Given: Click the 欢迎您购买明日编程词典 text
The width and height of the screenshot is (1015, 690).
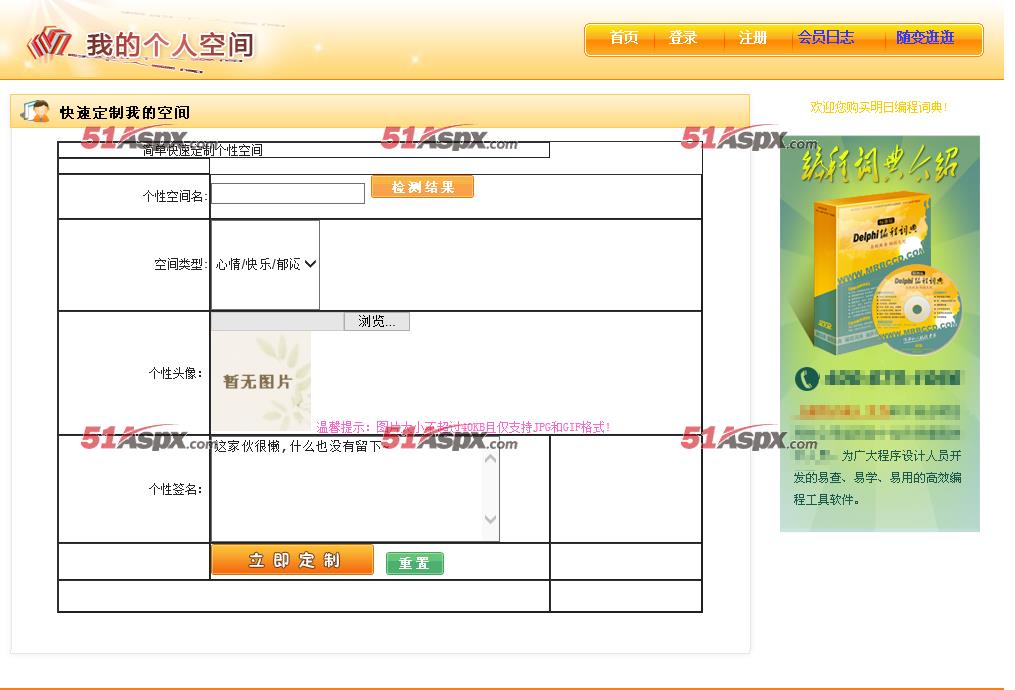Looking at the screenshot, I should (x=878, y=107).
